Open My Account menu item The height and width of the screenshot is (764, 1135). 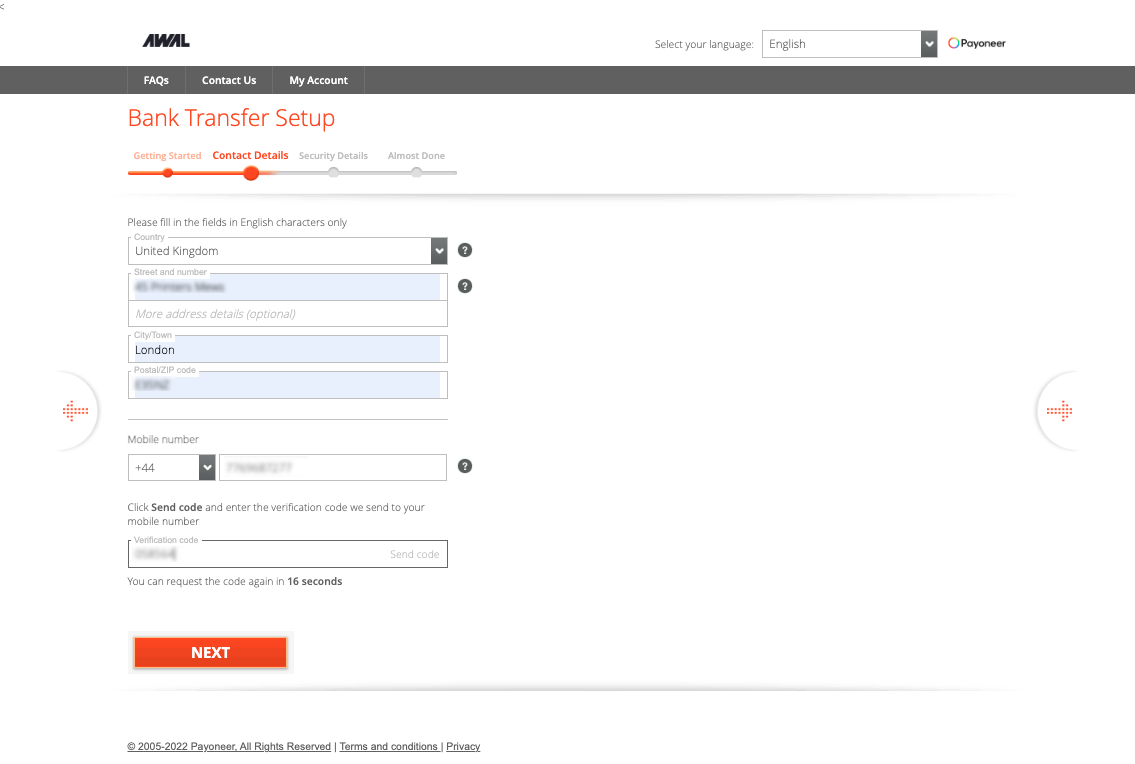[x=319, y=80]
